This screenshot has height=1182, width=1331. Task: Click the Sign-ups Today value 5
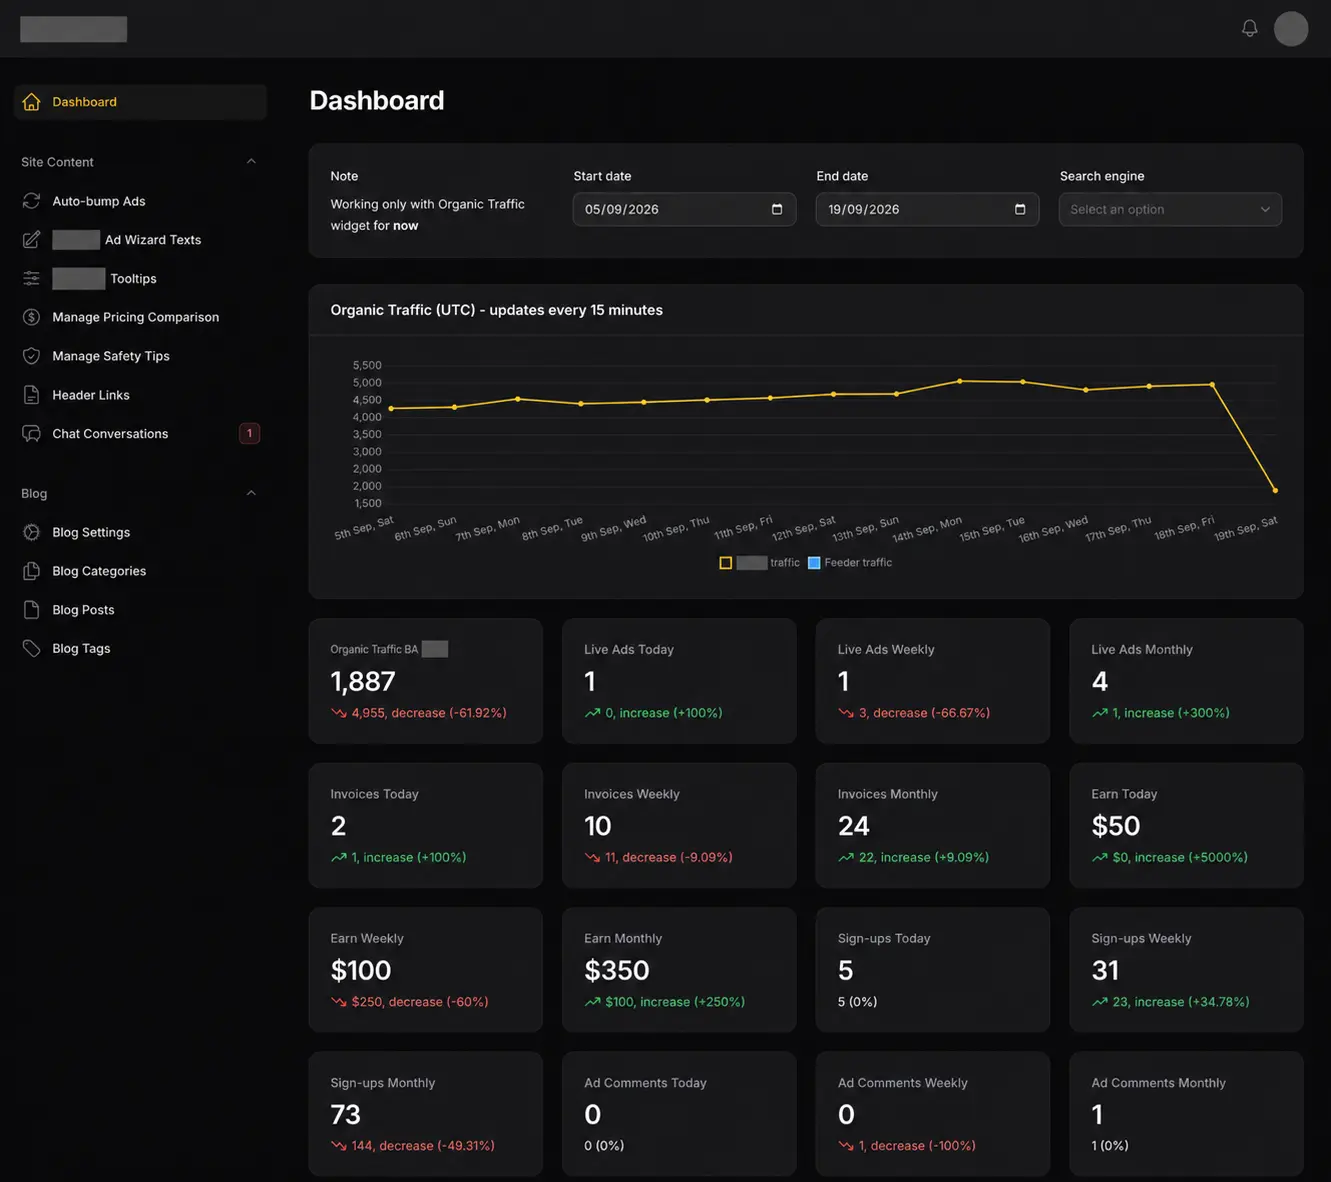pos(846,970)
